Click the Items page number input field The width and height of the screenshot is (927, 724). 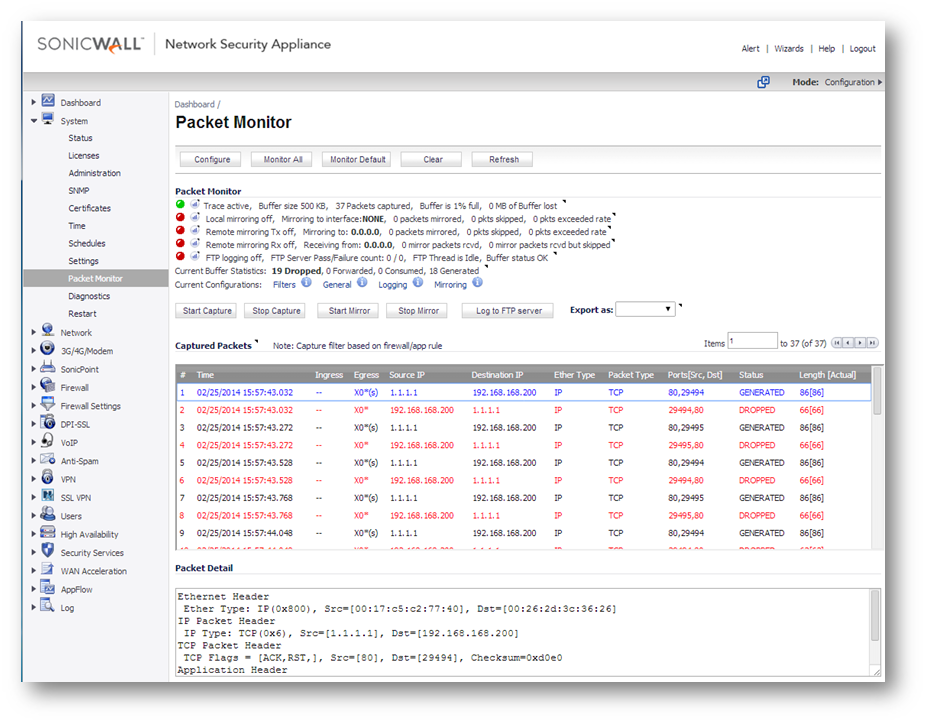coord(752,342)
